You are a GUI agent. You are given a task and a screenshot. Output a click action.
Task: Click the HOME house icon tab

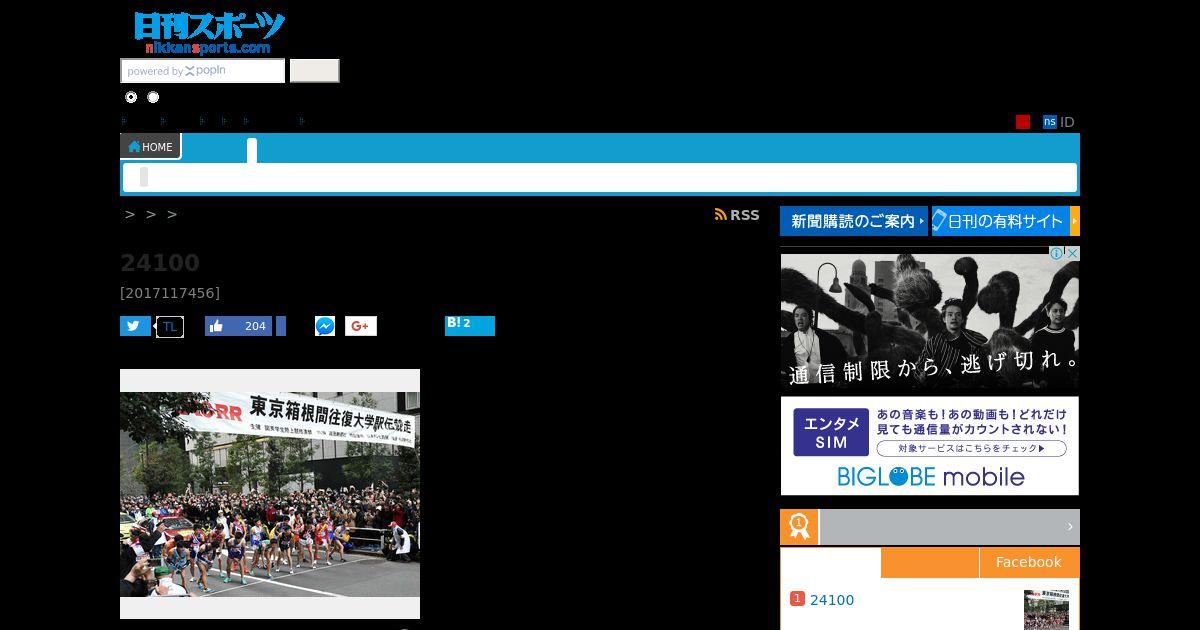(x=150, y=147)
